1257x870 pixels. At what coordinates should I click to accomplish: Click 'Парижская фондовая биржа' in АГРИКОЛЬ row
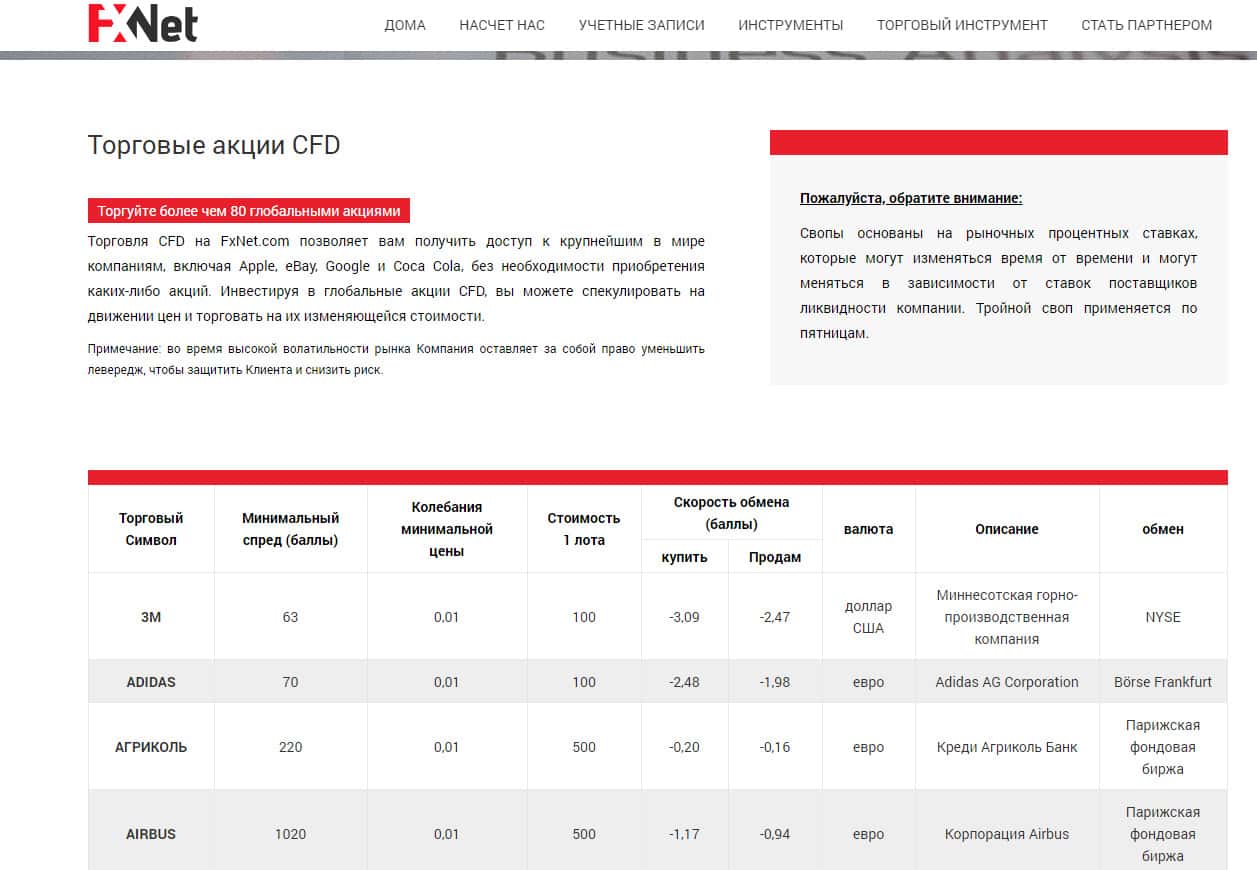[x=1163, y=747]
